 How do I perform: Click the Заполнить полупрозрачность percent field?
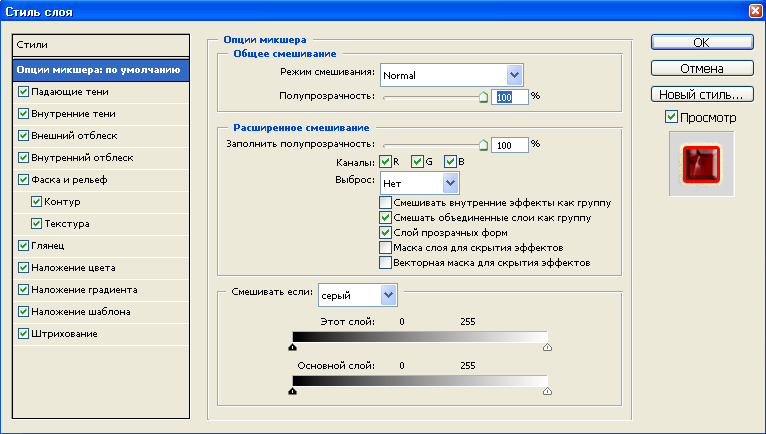click(510, 145)
